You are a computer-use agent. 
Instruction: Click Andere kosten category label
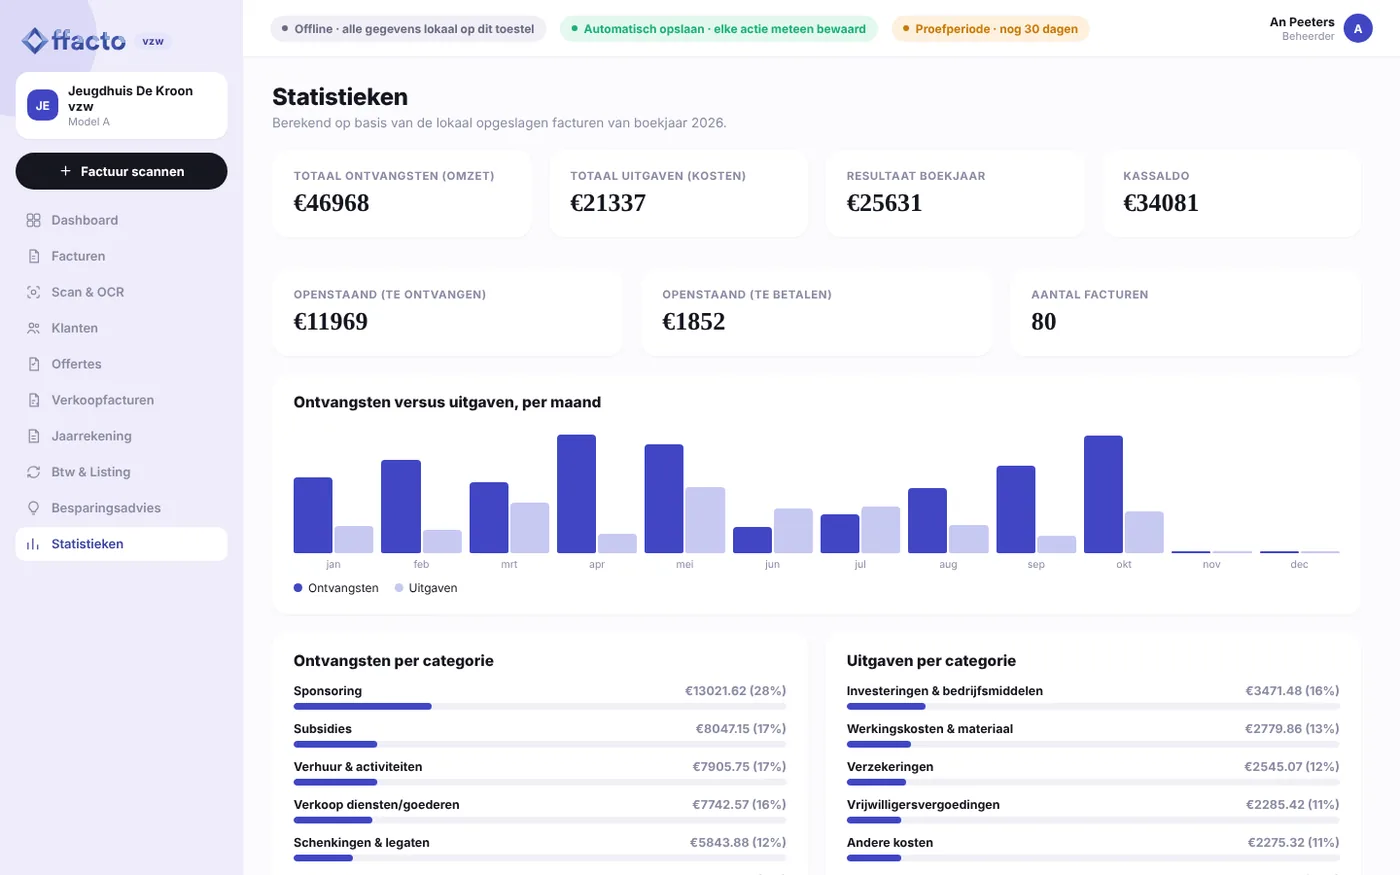coord(890,843)
